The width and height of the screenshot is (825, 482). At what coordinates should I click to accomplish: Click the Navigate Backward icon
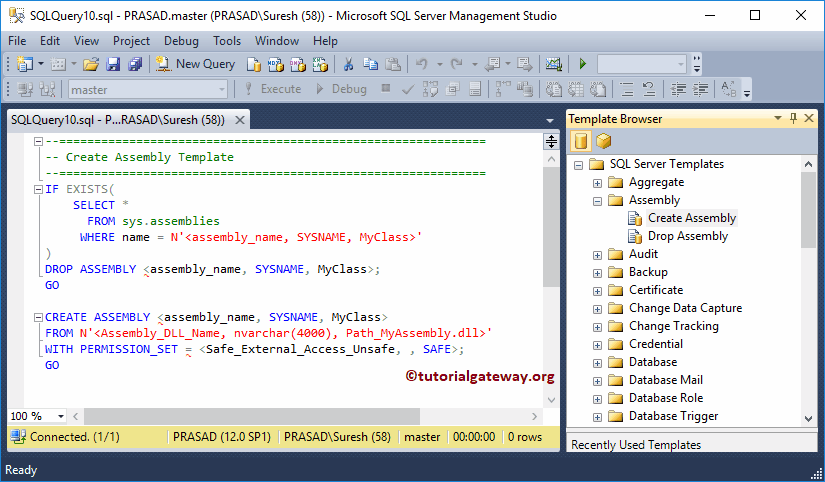coord(492,64)
